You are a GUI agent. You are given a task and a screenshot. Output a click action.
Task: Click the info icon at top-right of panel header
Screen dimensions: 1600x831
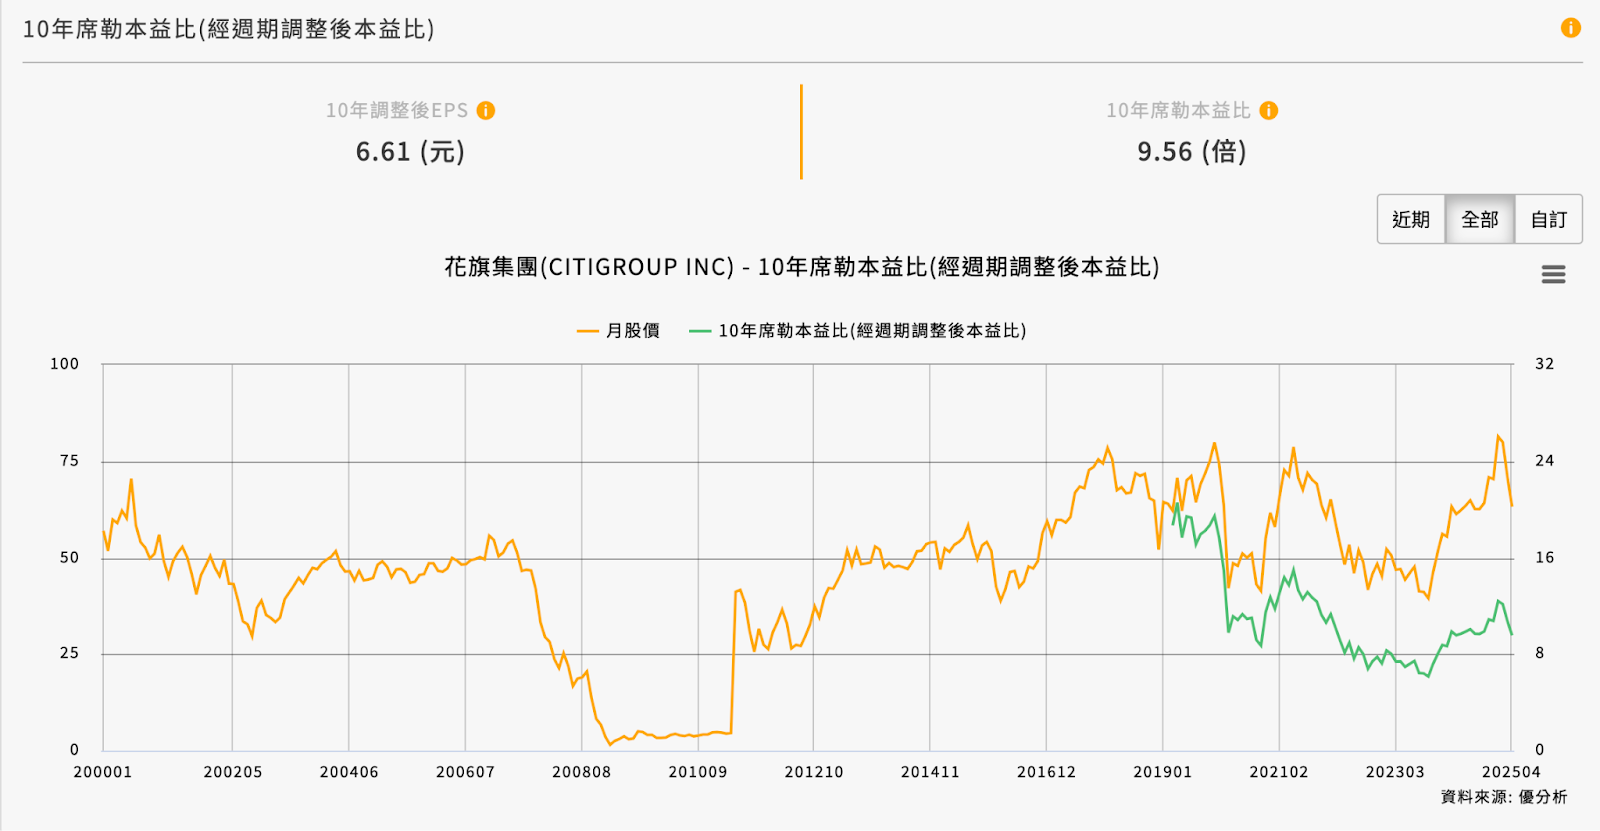click(1571, 28)
